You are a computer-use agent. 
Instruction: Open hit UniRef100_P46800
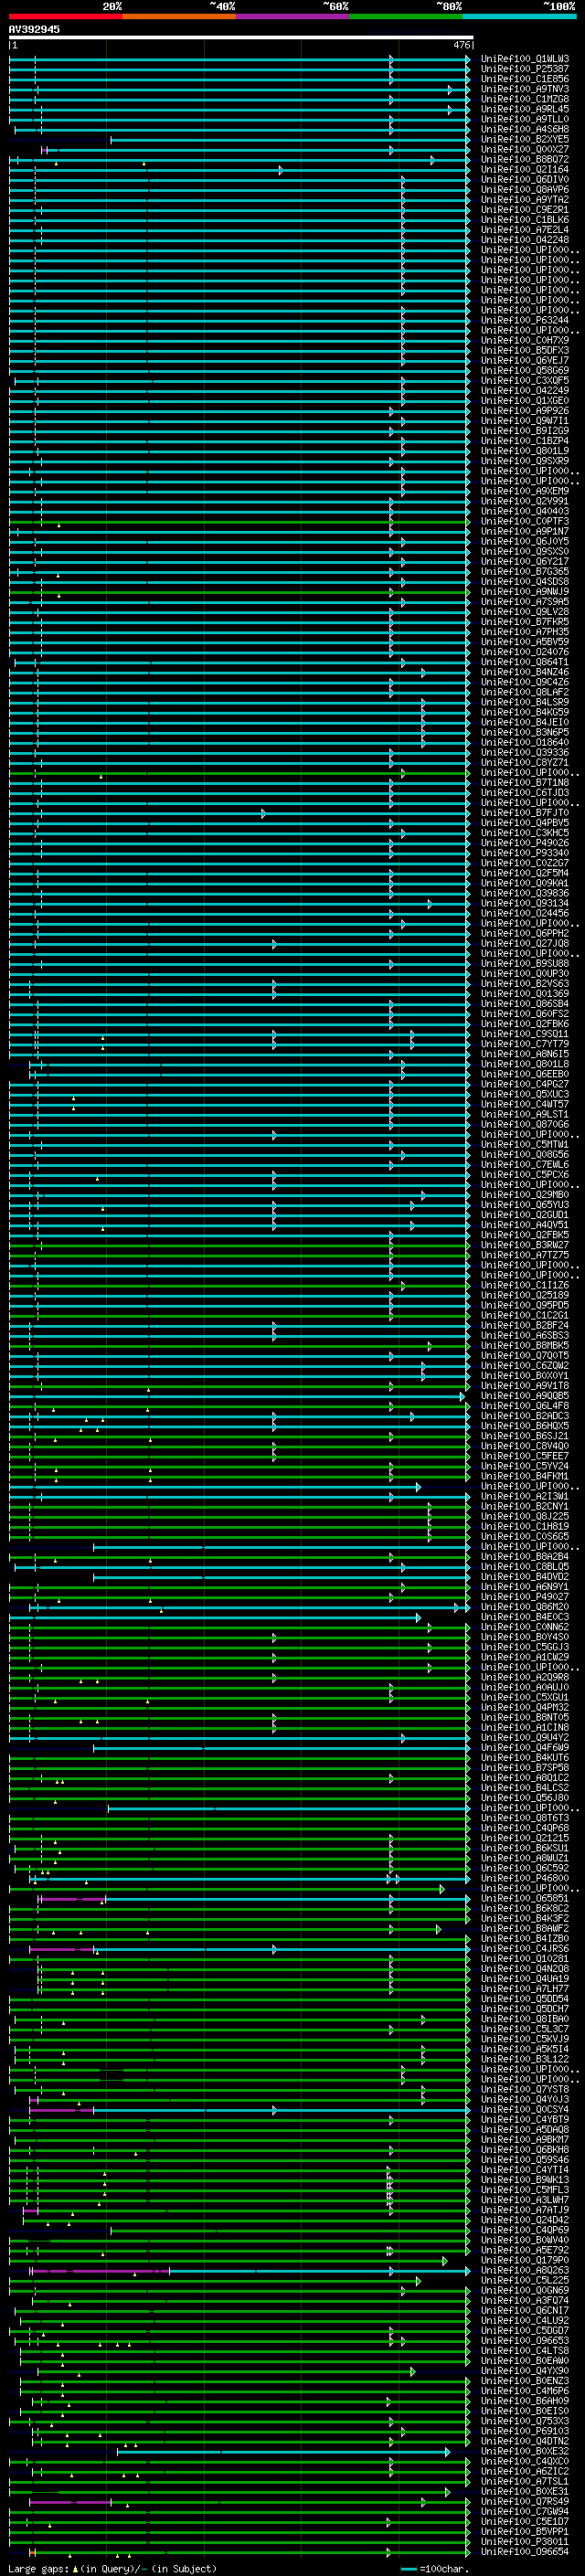(x=525, y=1878)
